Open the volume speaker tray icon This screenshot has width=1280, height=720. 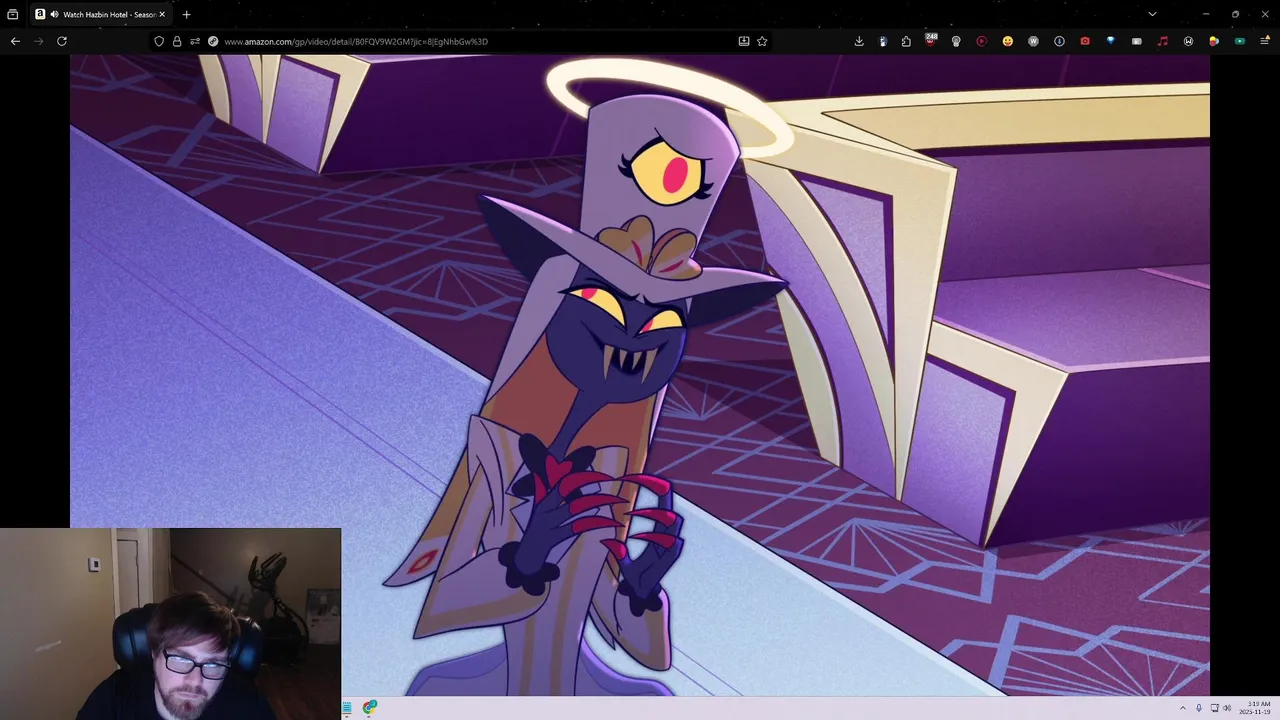[x=1227, y=708]
